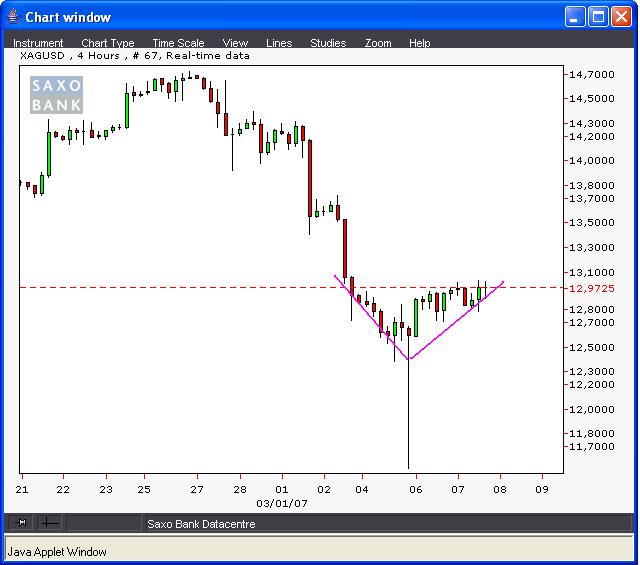The height and width of the screenshot is (565, 640).
Task: Open the Instrument menu
Action: coord(38,43)
